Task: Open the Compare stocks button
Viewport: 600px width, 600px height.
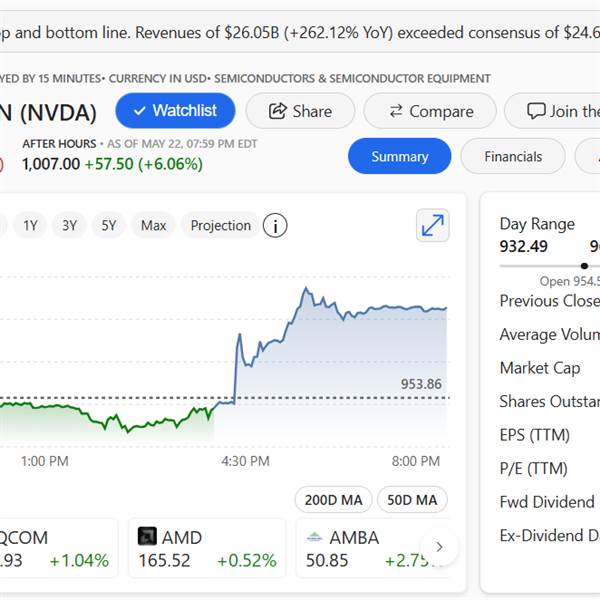Action: [430, 111]
